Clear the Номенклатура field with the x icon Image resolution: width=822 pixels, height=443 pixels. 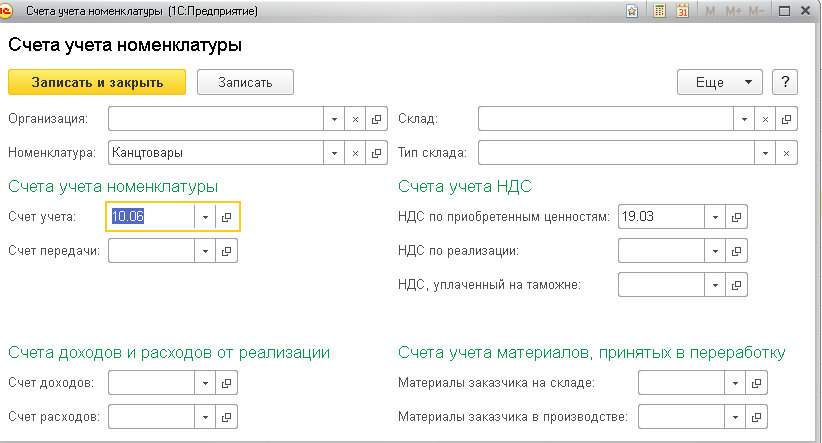point(355,153)
